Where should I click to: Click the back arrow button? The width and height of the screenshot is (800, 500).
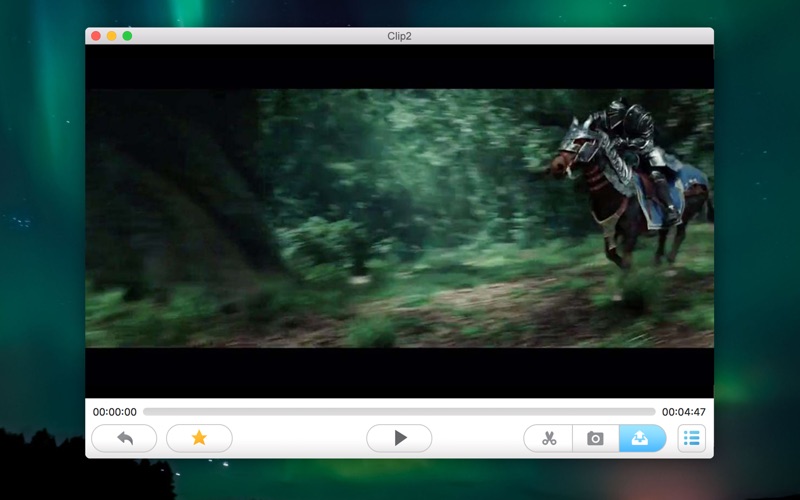pos(124,438)
